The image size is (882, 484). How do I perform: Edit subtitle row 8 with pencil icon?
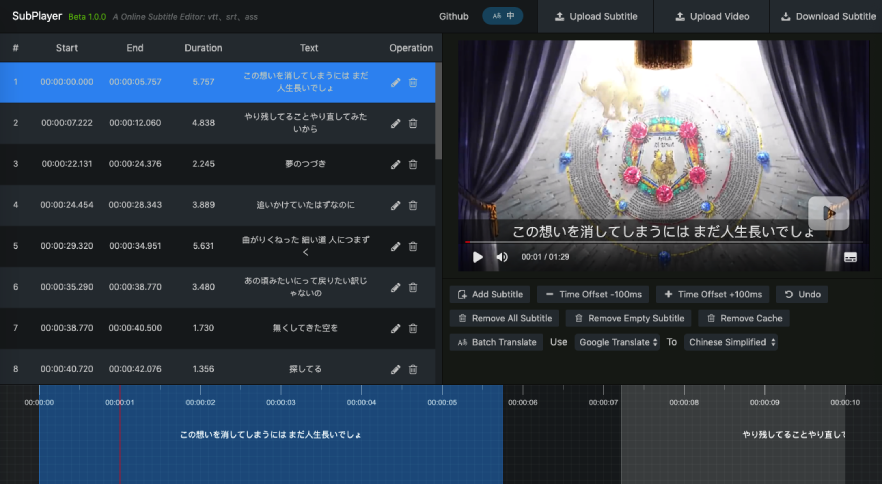click(x=395, y=369)
